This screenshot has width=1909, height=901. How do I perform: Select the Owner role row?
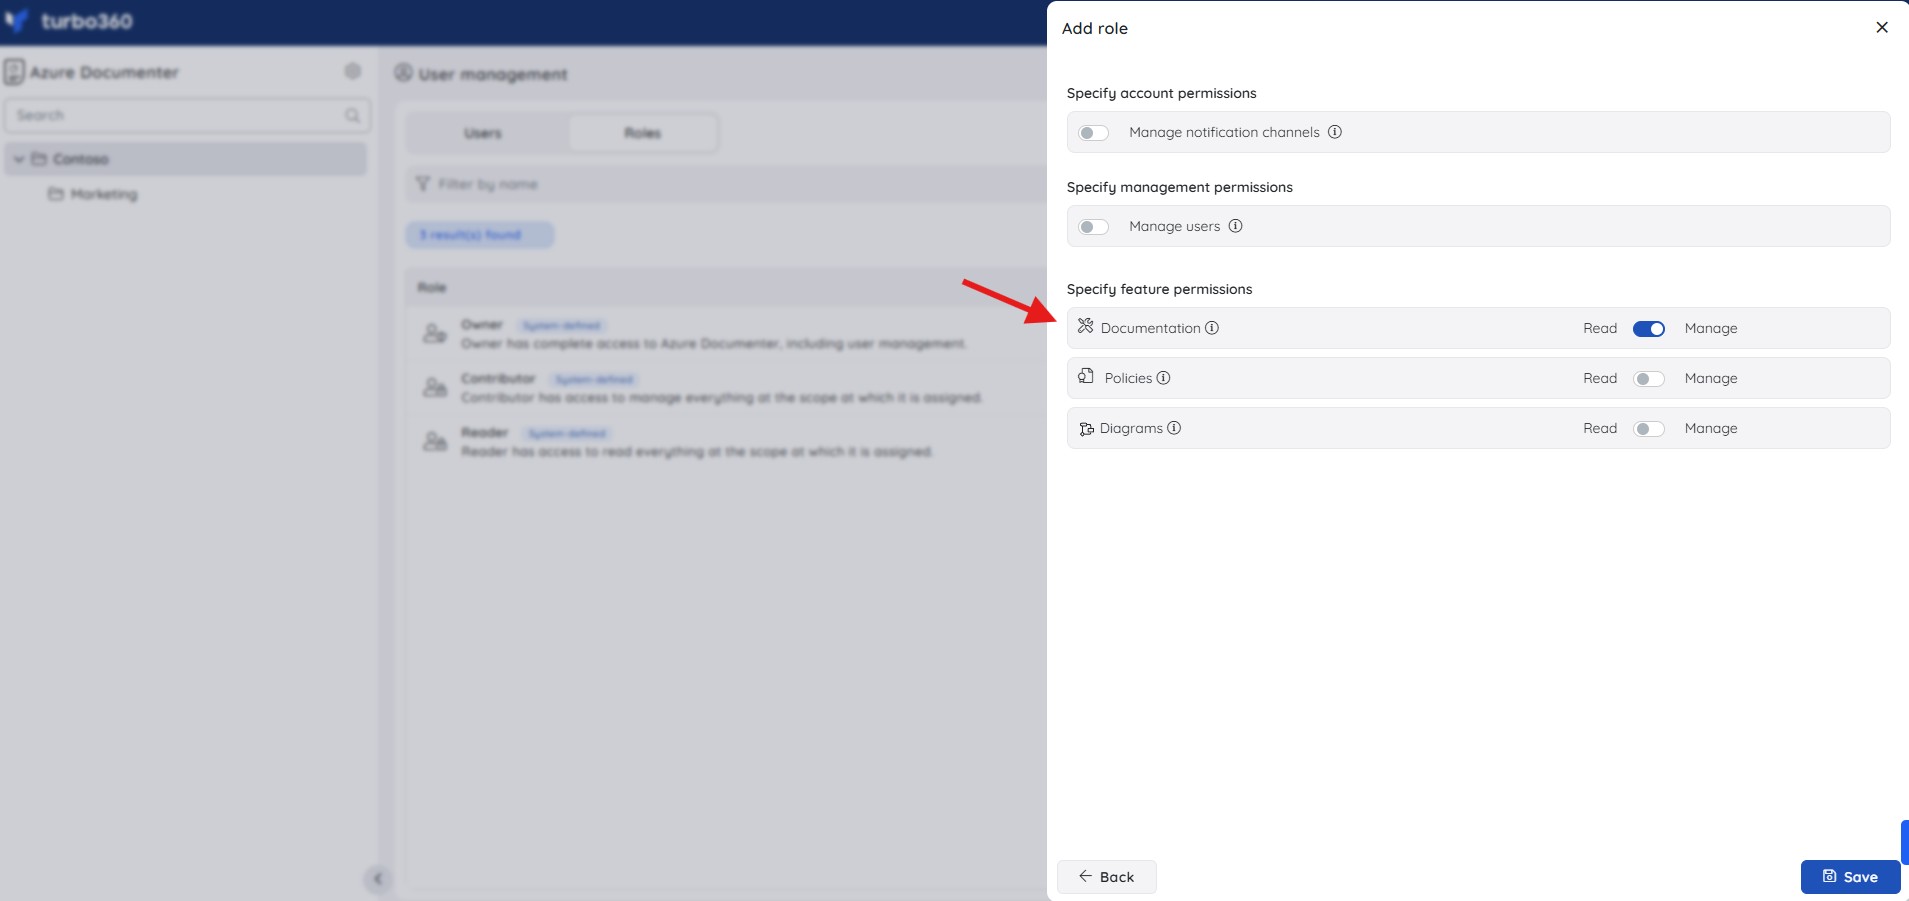tap(726, 334)
